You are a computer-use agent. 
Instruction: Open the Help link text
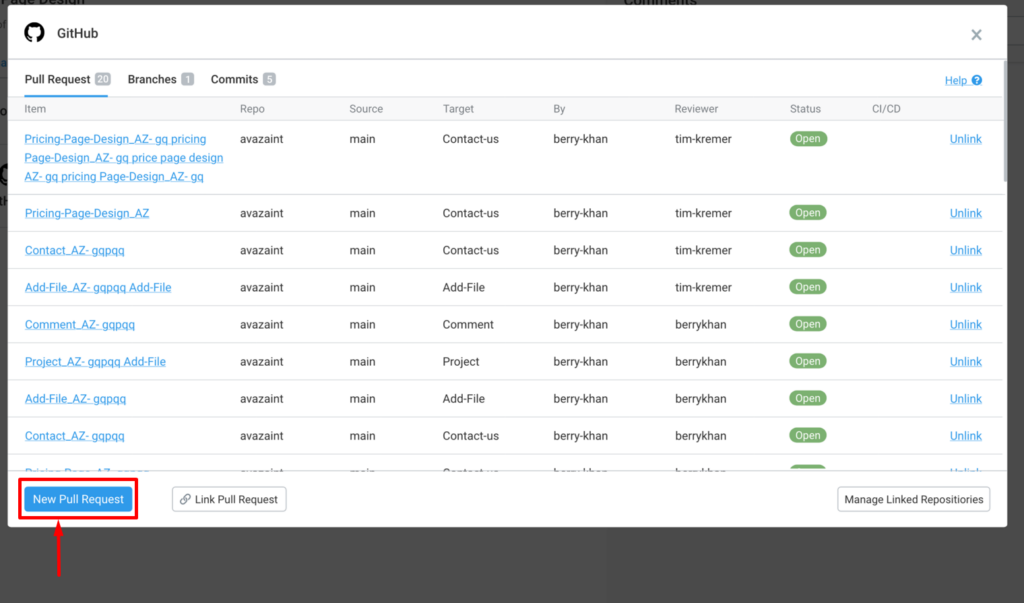coord(955,80)
